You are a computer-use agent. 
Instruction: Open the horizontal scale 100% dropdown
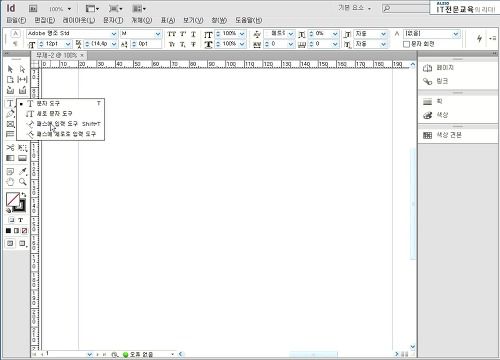tap(242, 44)
